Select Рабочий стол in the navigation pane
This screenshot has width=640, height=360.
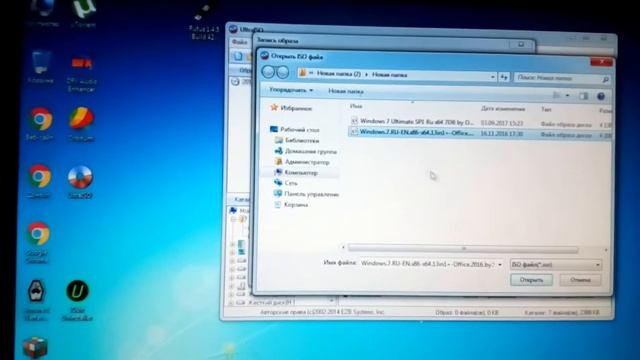(x=295, y=129)
